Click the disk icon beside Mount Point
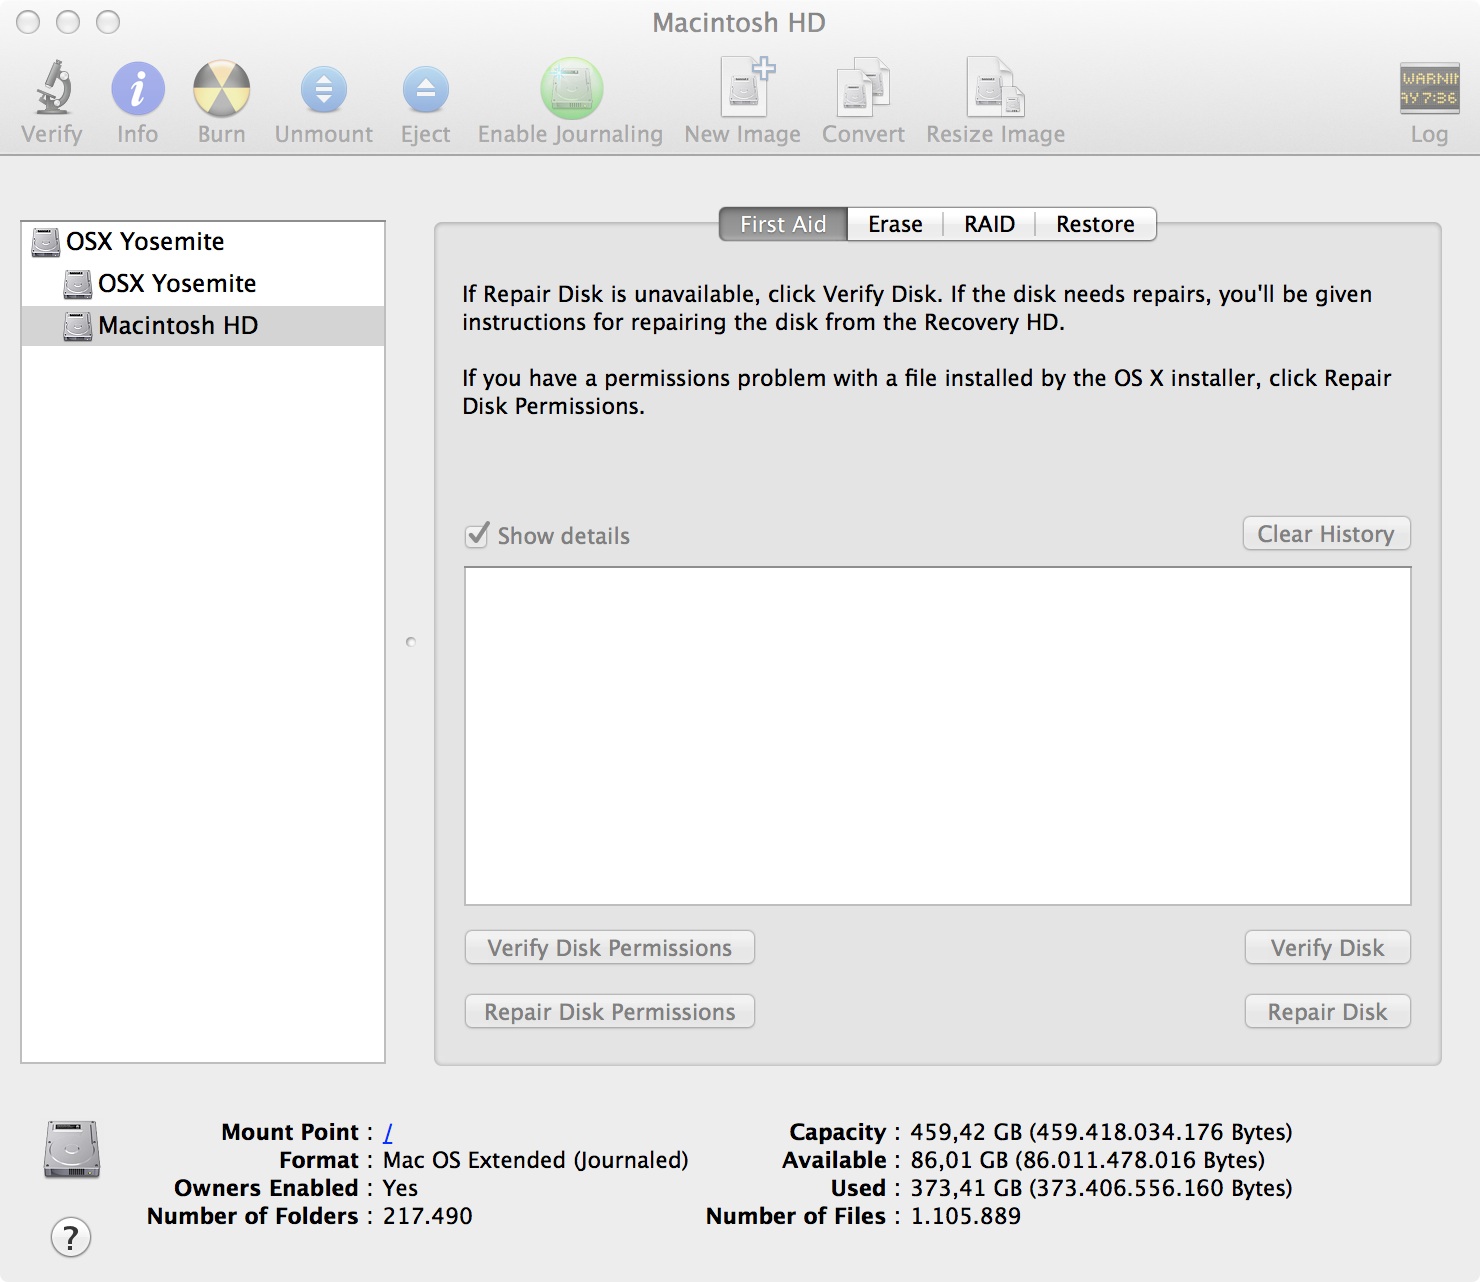 (72, 1149)
